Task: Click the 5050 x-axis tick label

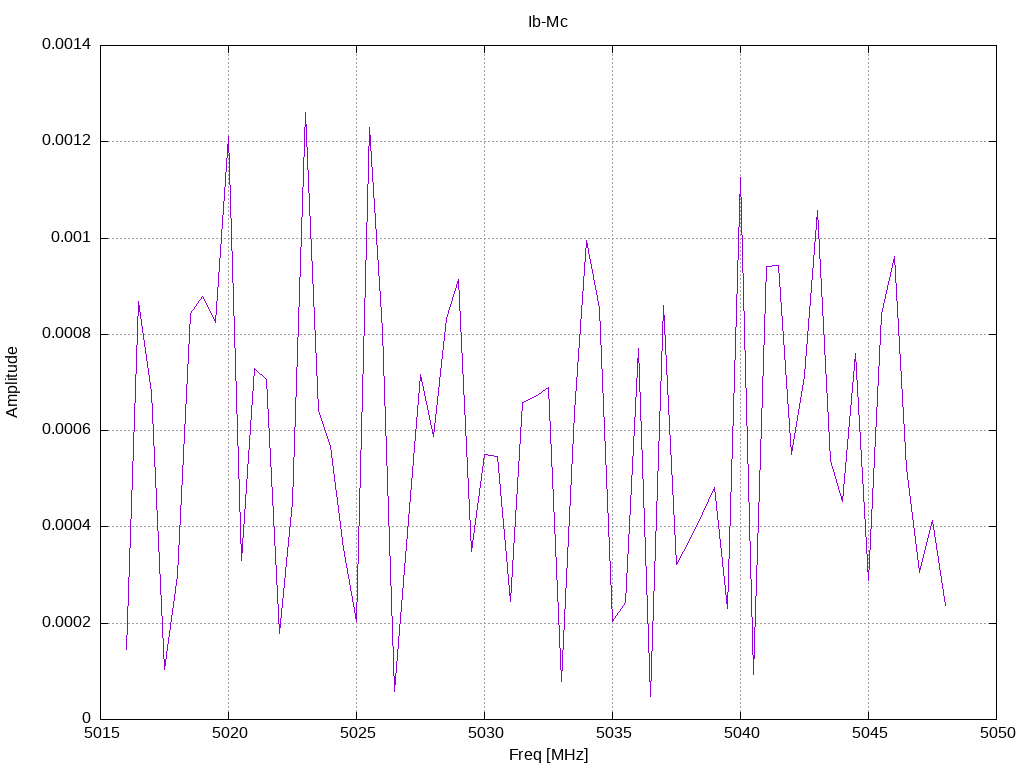Action: click(998, 733)
